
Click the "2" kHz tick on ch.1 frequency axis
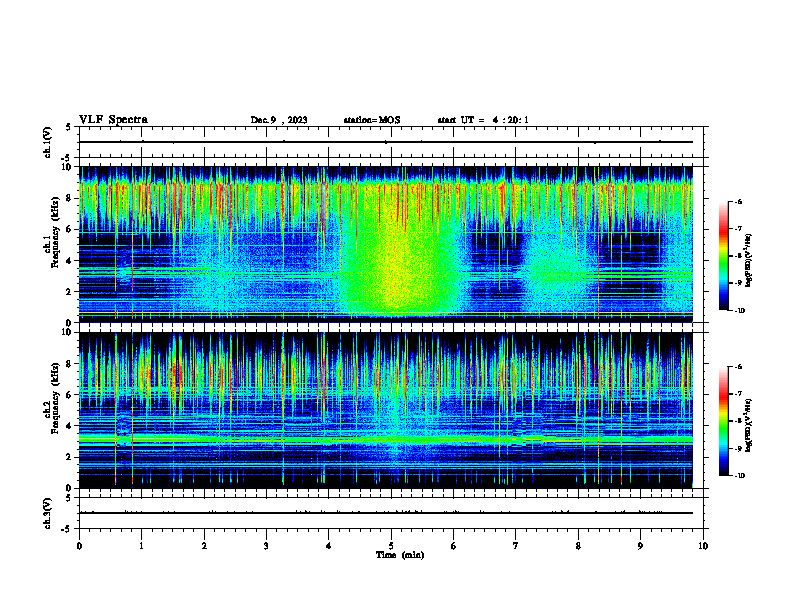coord(69,292)
